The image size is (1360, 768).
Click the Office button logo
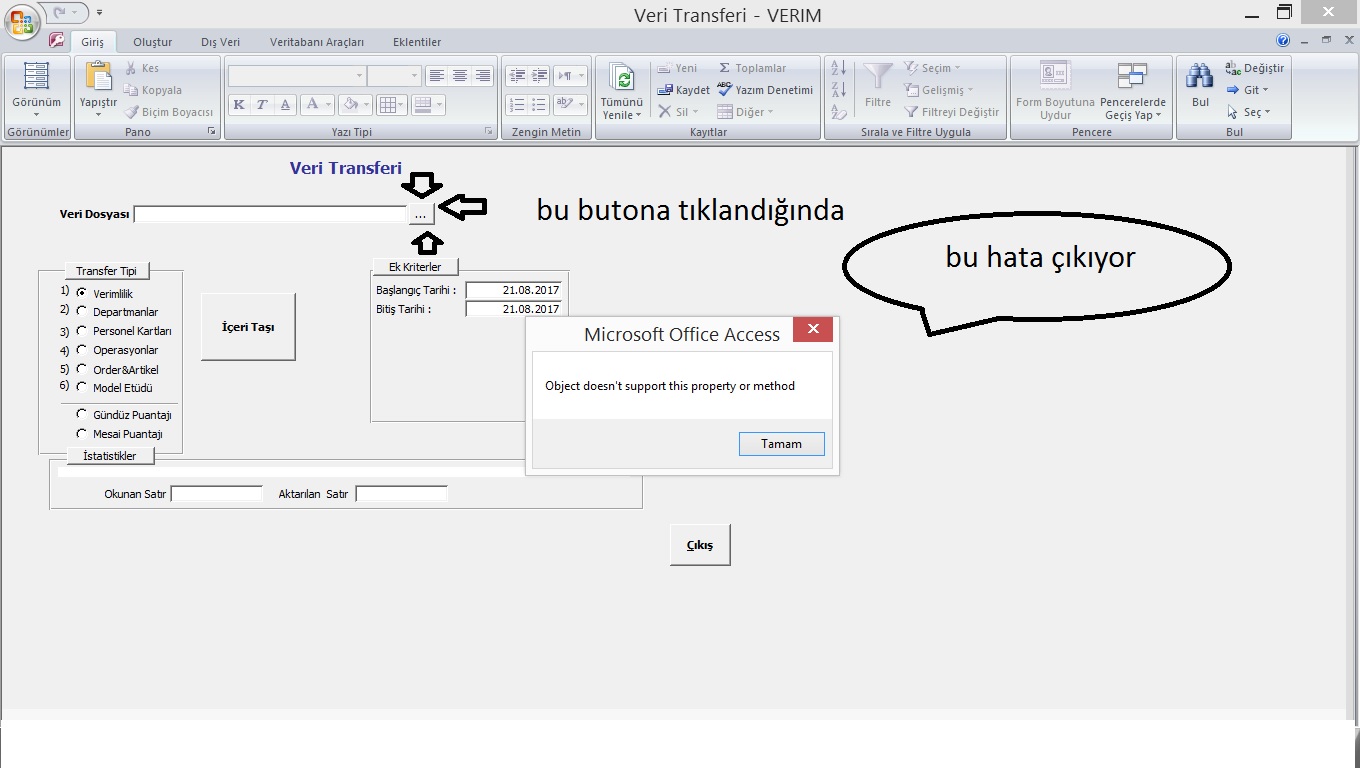tap(22, 21)
